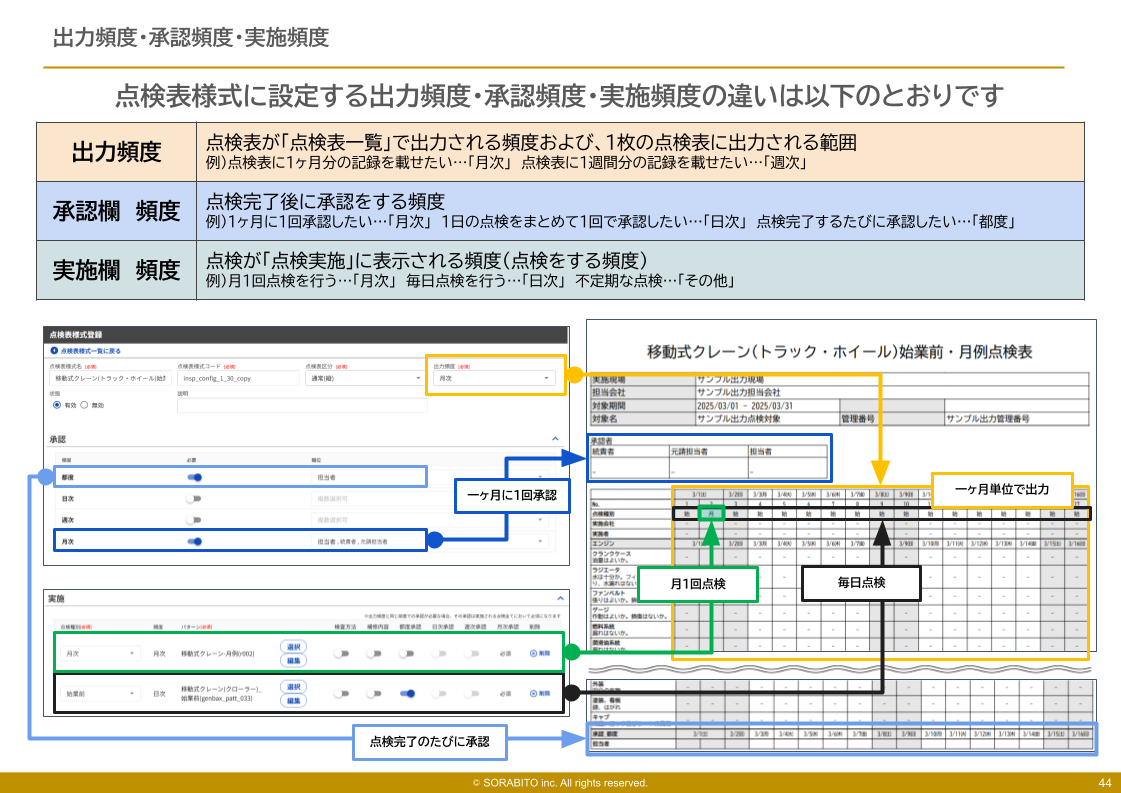Select the 無効 radio button
Image resolution: width=1121 pixels, height=793 pixels.
(83, 404)
